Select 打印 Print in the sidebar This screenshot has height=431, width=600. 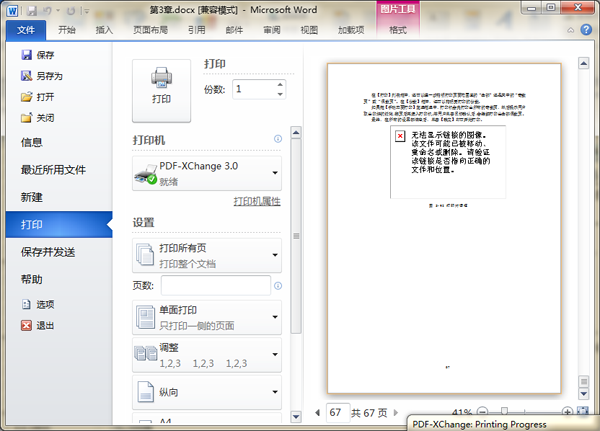59,224
